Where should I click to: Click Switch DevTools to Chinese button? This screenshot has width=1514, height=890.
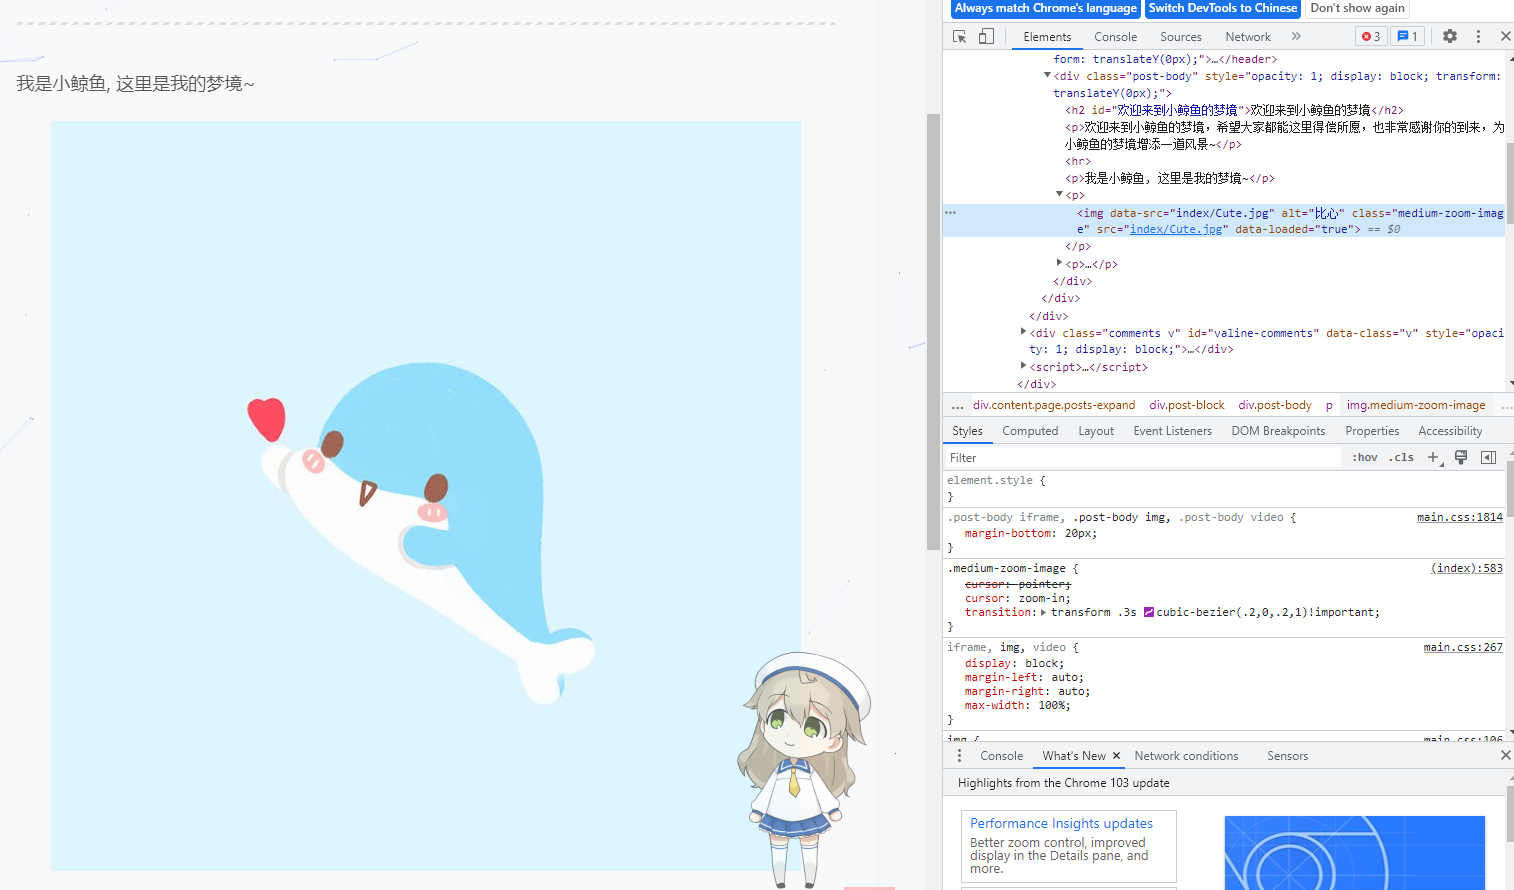click(x=1222, y=8)
